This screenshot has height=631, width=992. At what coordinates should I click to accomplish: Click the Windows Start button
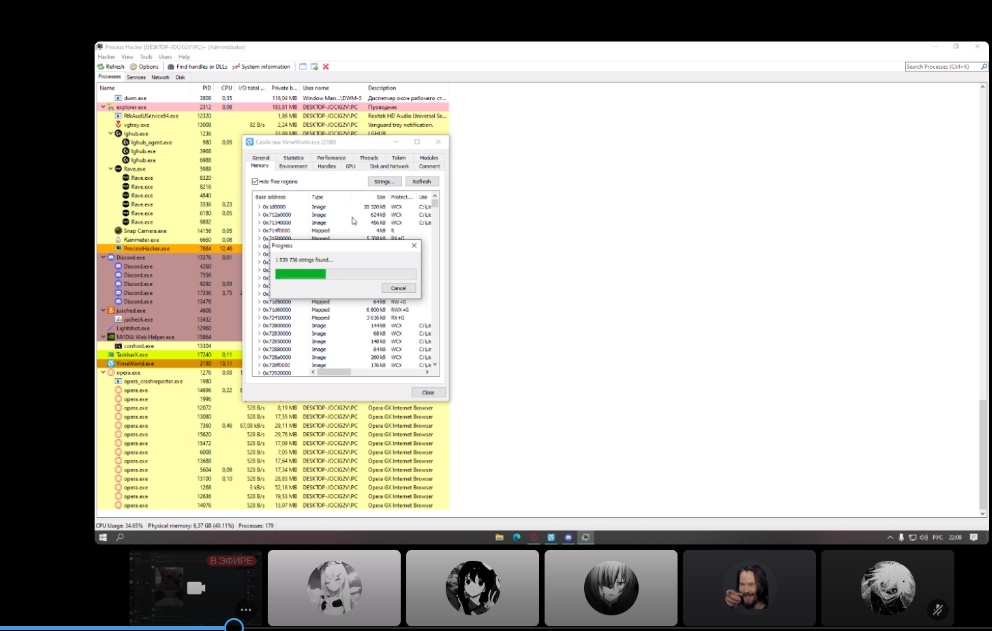pos(102,537)
